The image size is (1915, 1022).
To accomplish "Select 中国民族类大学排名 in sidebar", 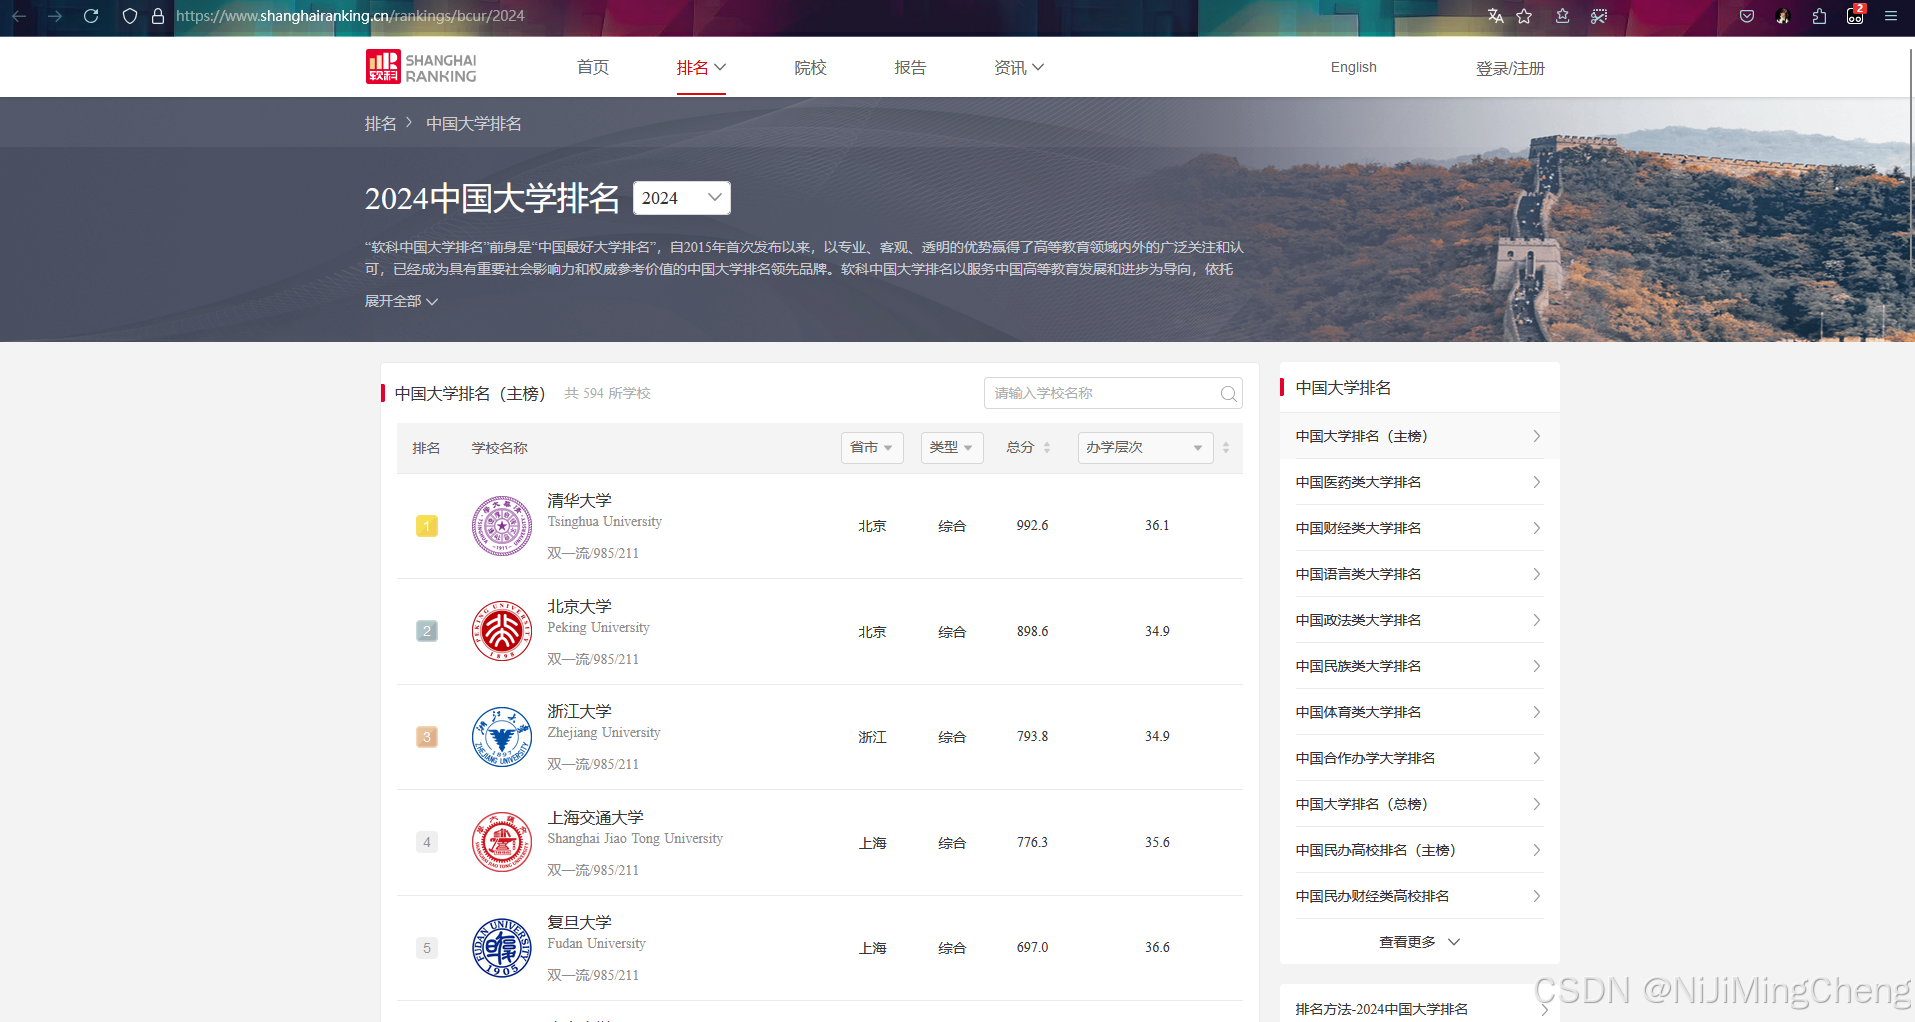I will [x=1419, y=666].
